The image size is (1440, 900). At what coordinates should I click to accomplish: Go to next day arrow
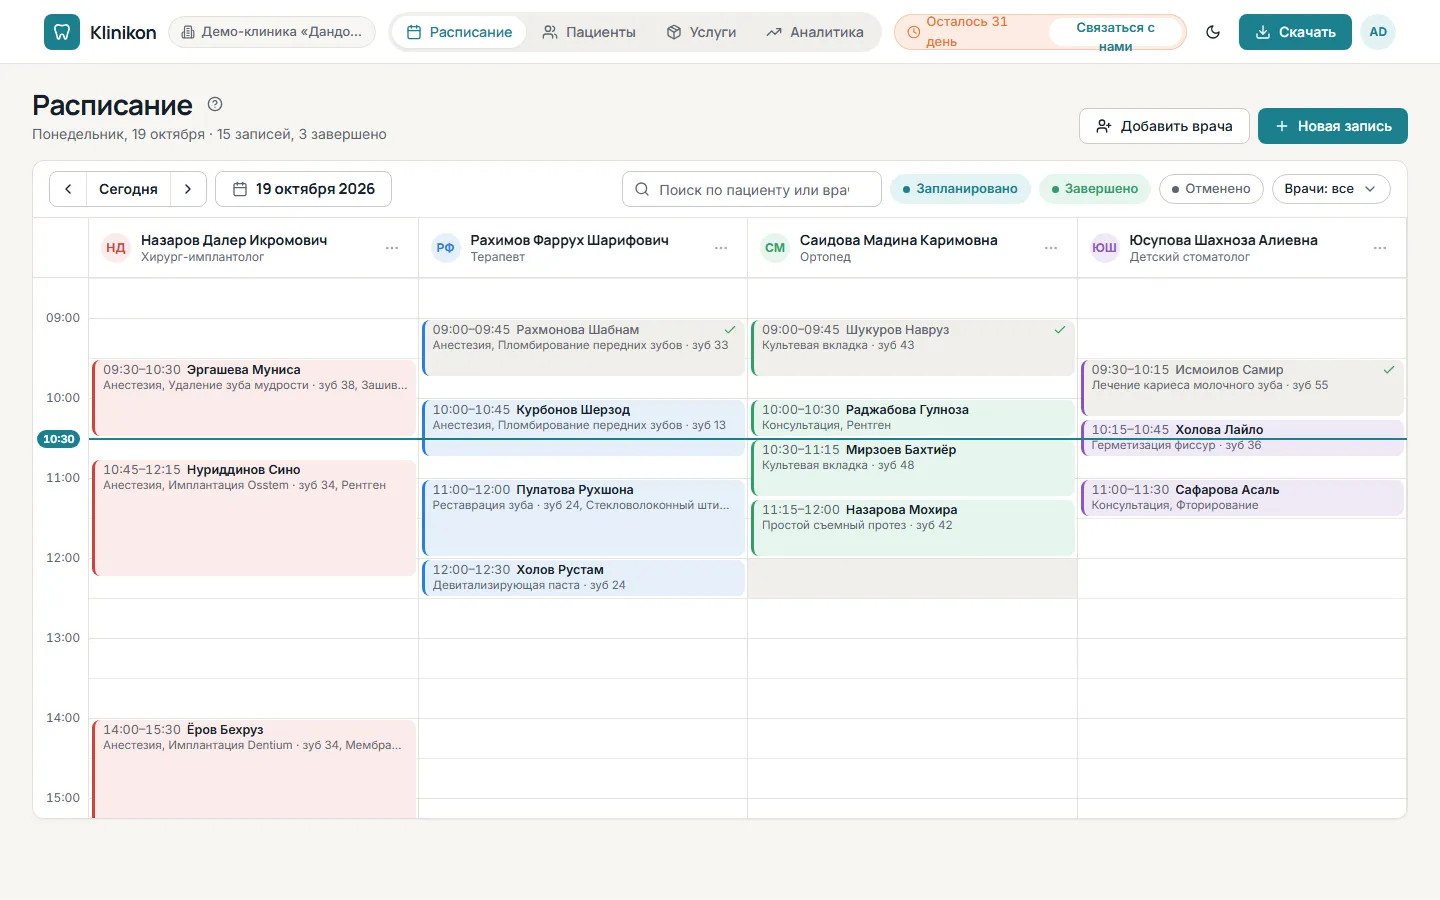(x=188, y=189)
